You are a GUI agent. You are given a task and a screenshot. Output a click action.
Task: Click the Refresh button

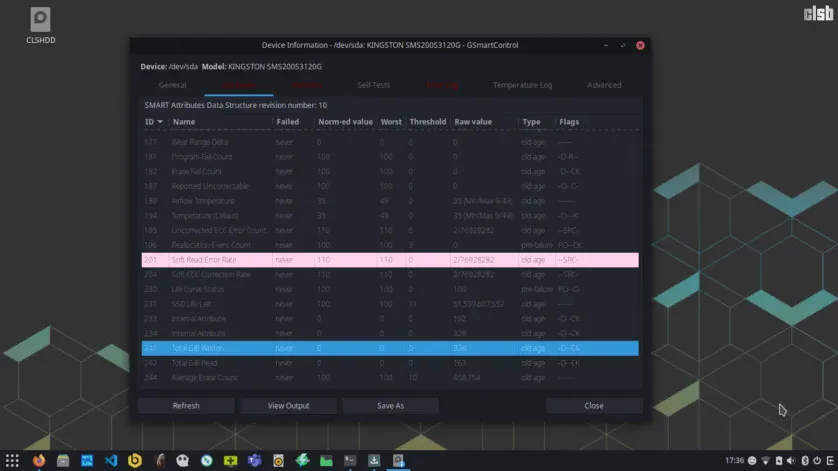[x=186, y=406]
